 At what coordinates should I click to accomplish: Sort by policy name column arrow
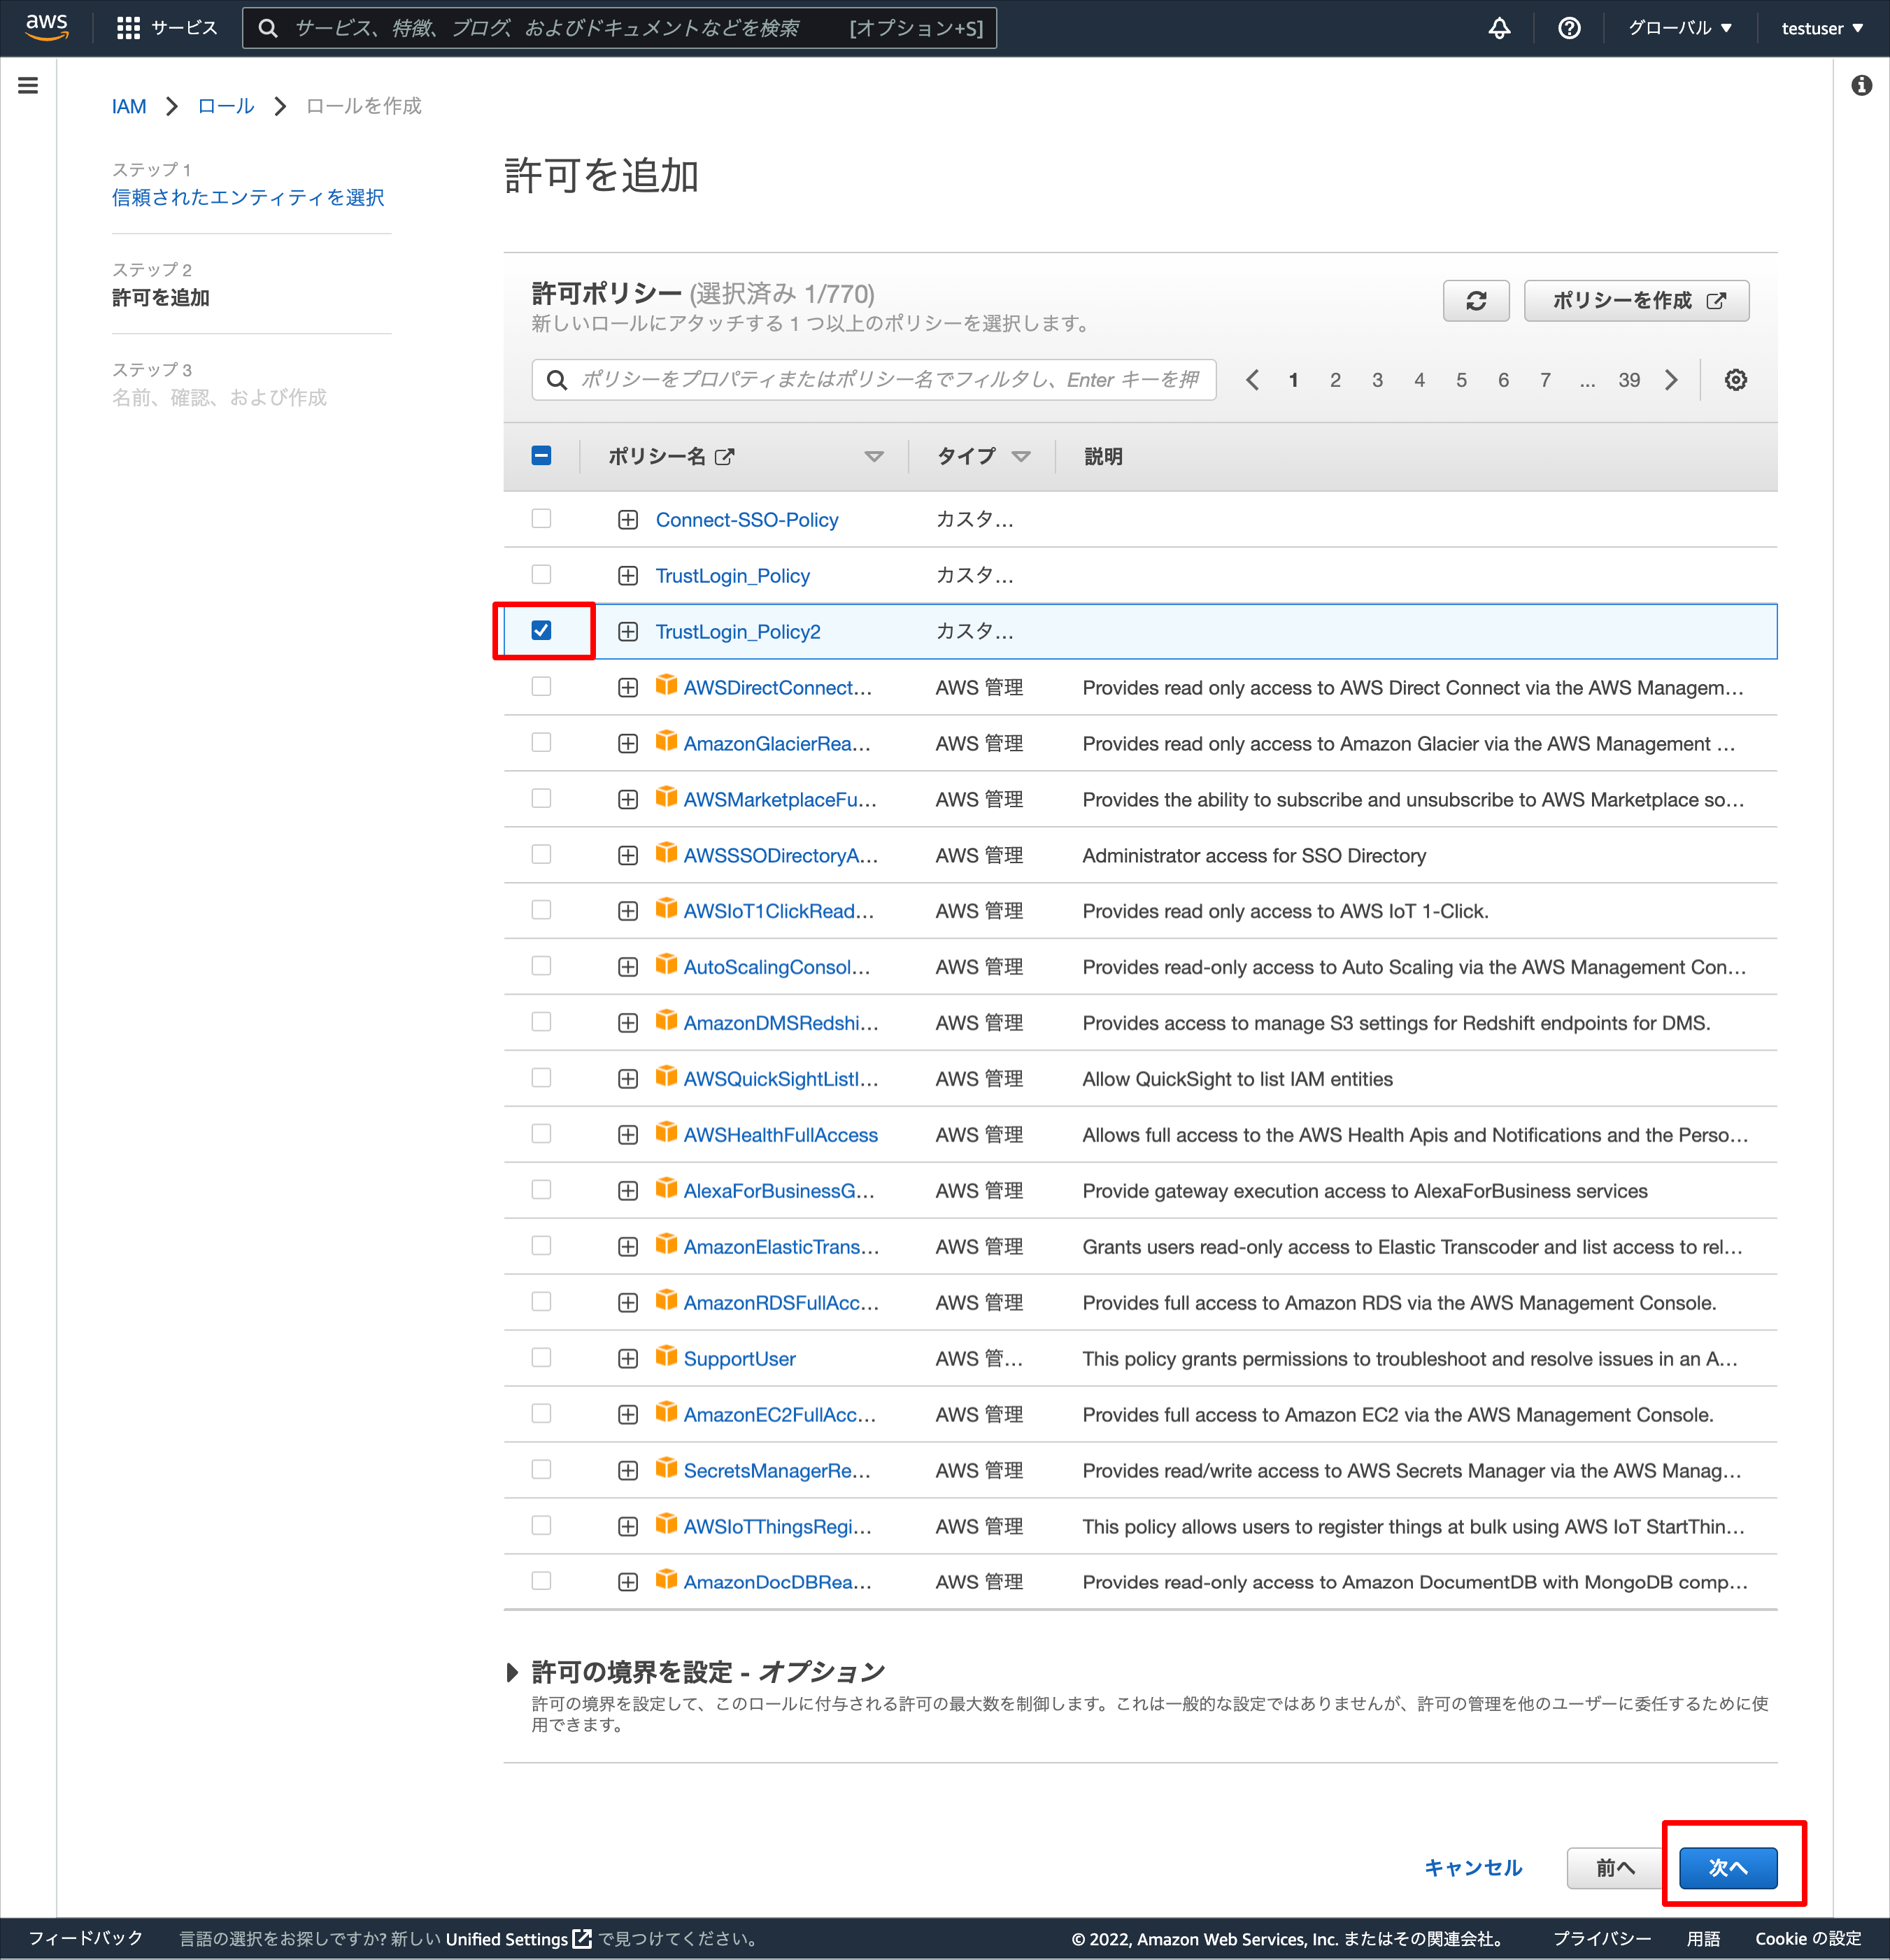[874, 457]
